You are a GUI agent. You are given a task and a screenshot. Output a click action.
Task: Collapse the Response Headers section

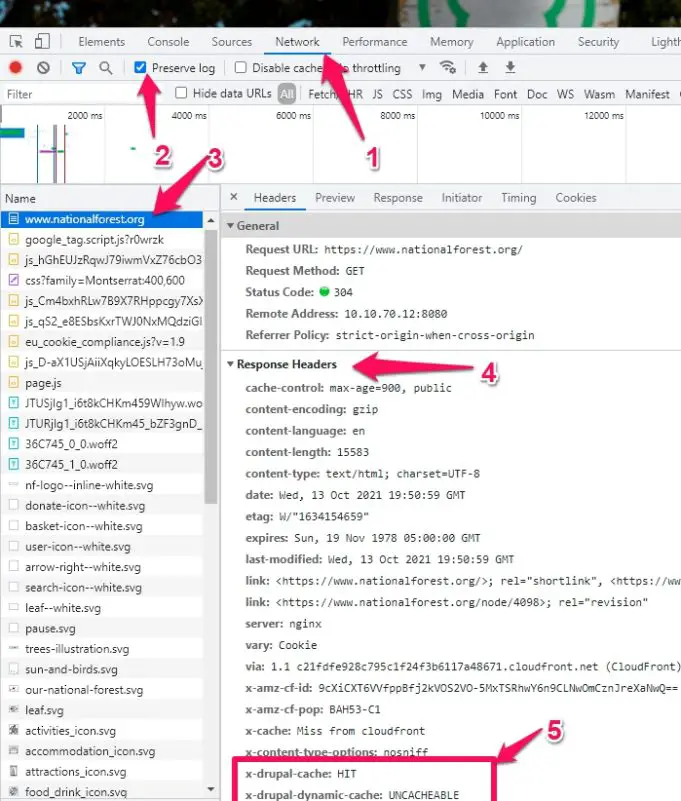[230, 364]
